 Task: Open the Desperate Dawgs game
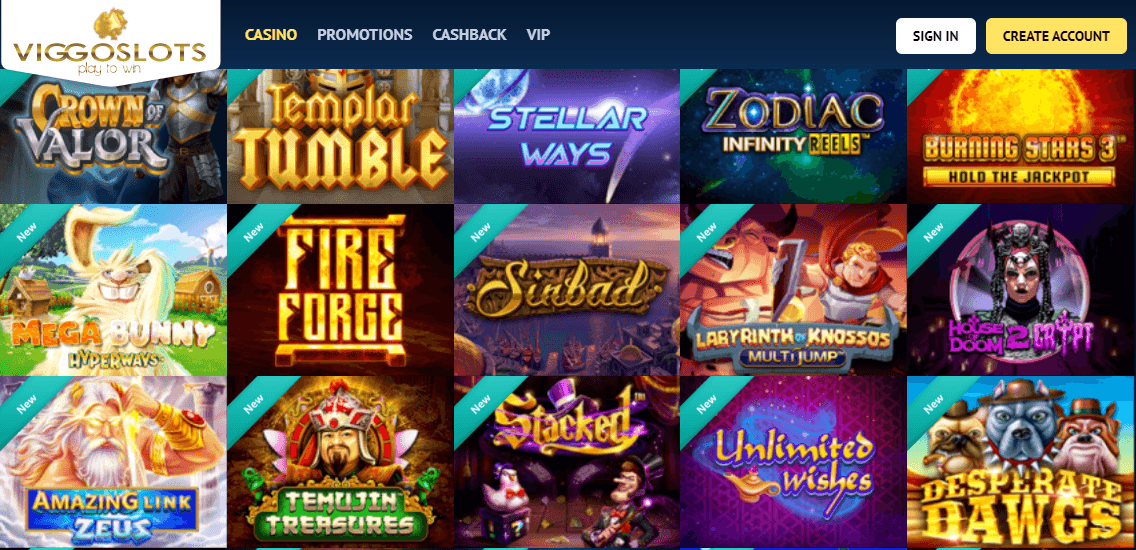[1022, 462]
